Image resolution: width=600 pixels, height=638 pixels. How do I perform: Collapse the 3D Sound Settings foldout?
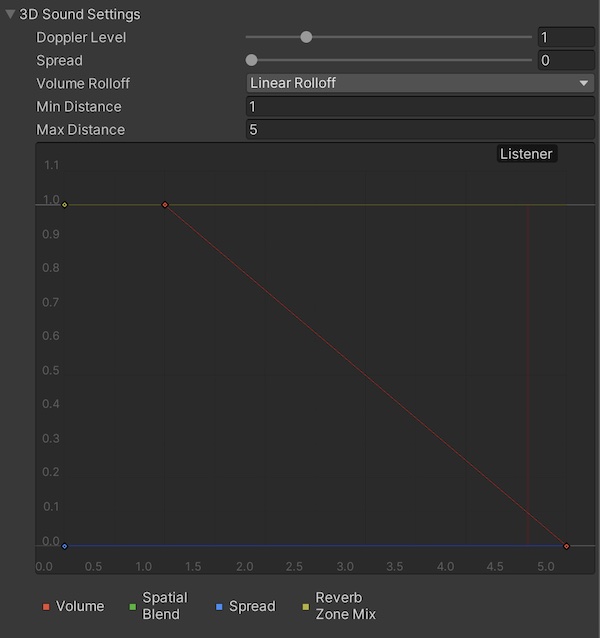coord(11,15)
